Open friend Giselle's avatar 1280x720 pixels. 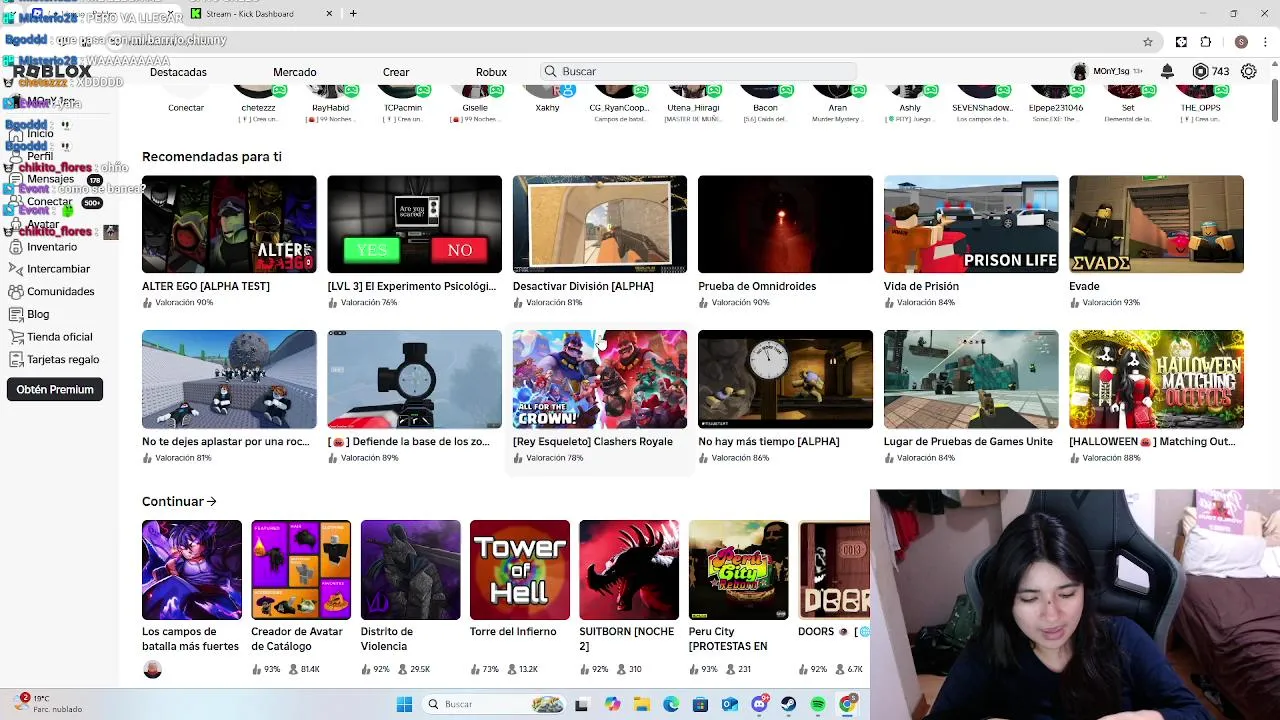pos(475,92)
